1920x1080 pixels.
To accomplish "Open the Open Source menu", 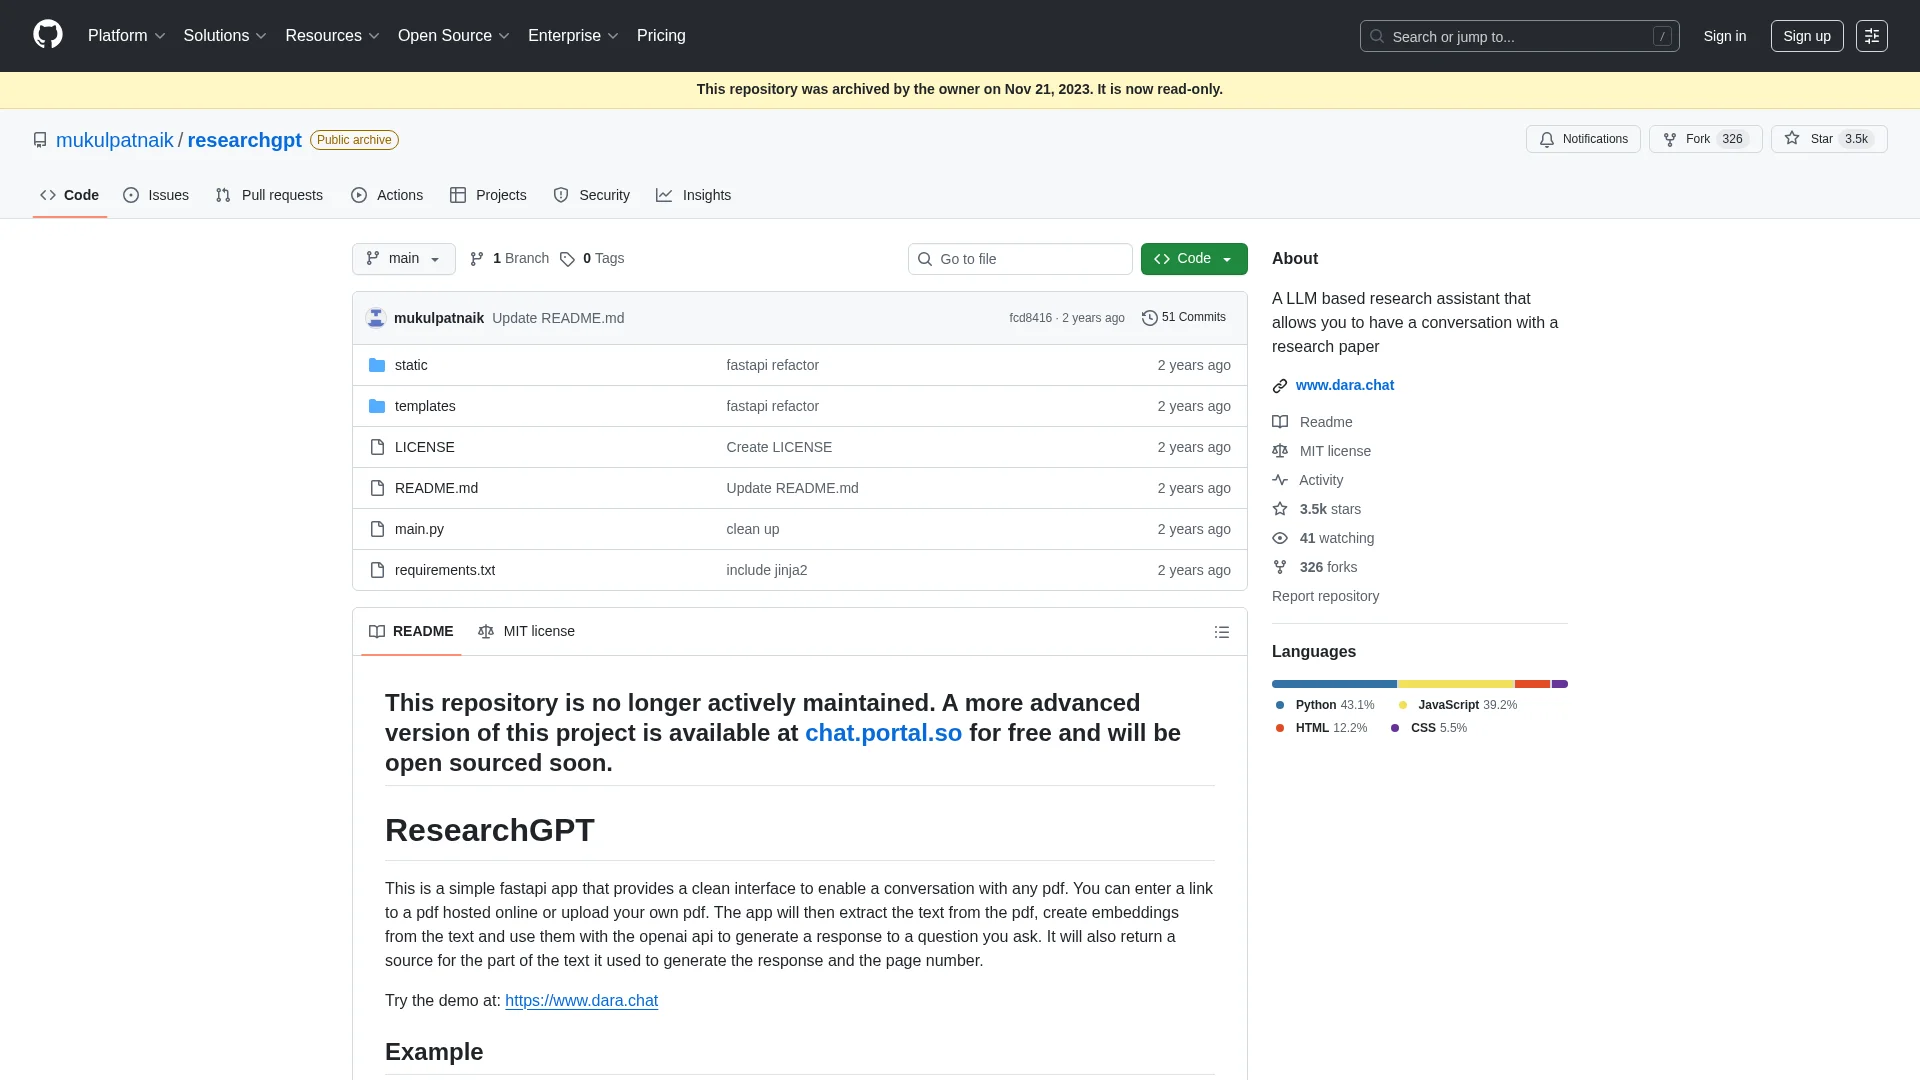I will coord(453,36).
